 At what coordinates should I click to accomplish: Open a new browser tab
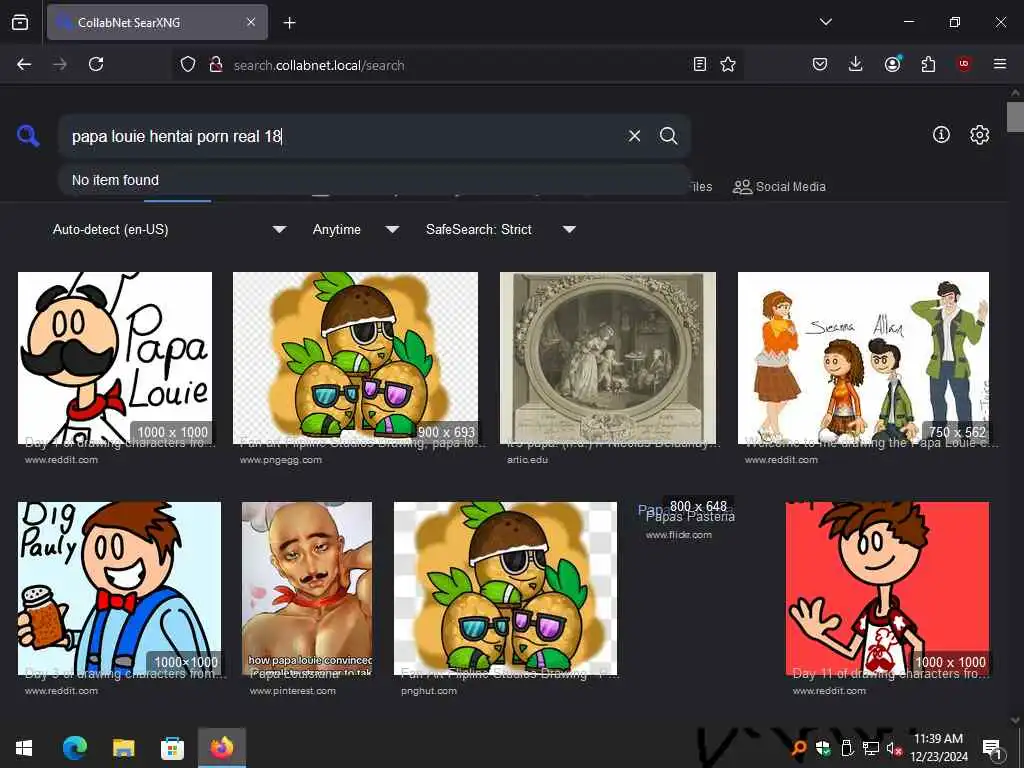(289, 23)
